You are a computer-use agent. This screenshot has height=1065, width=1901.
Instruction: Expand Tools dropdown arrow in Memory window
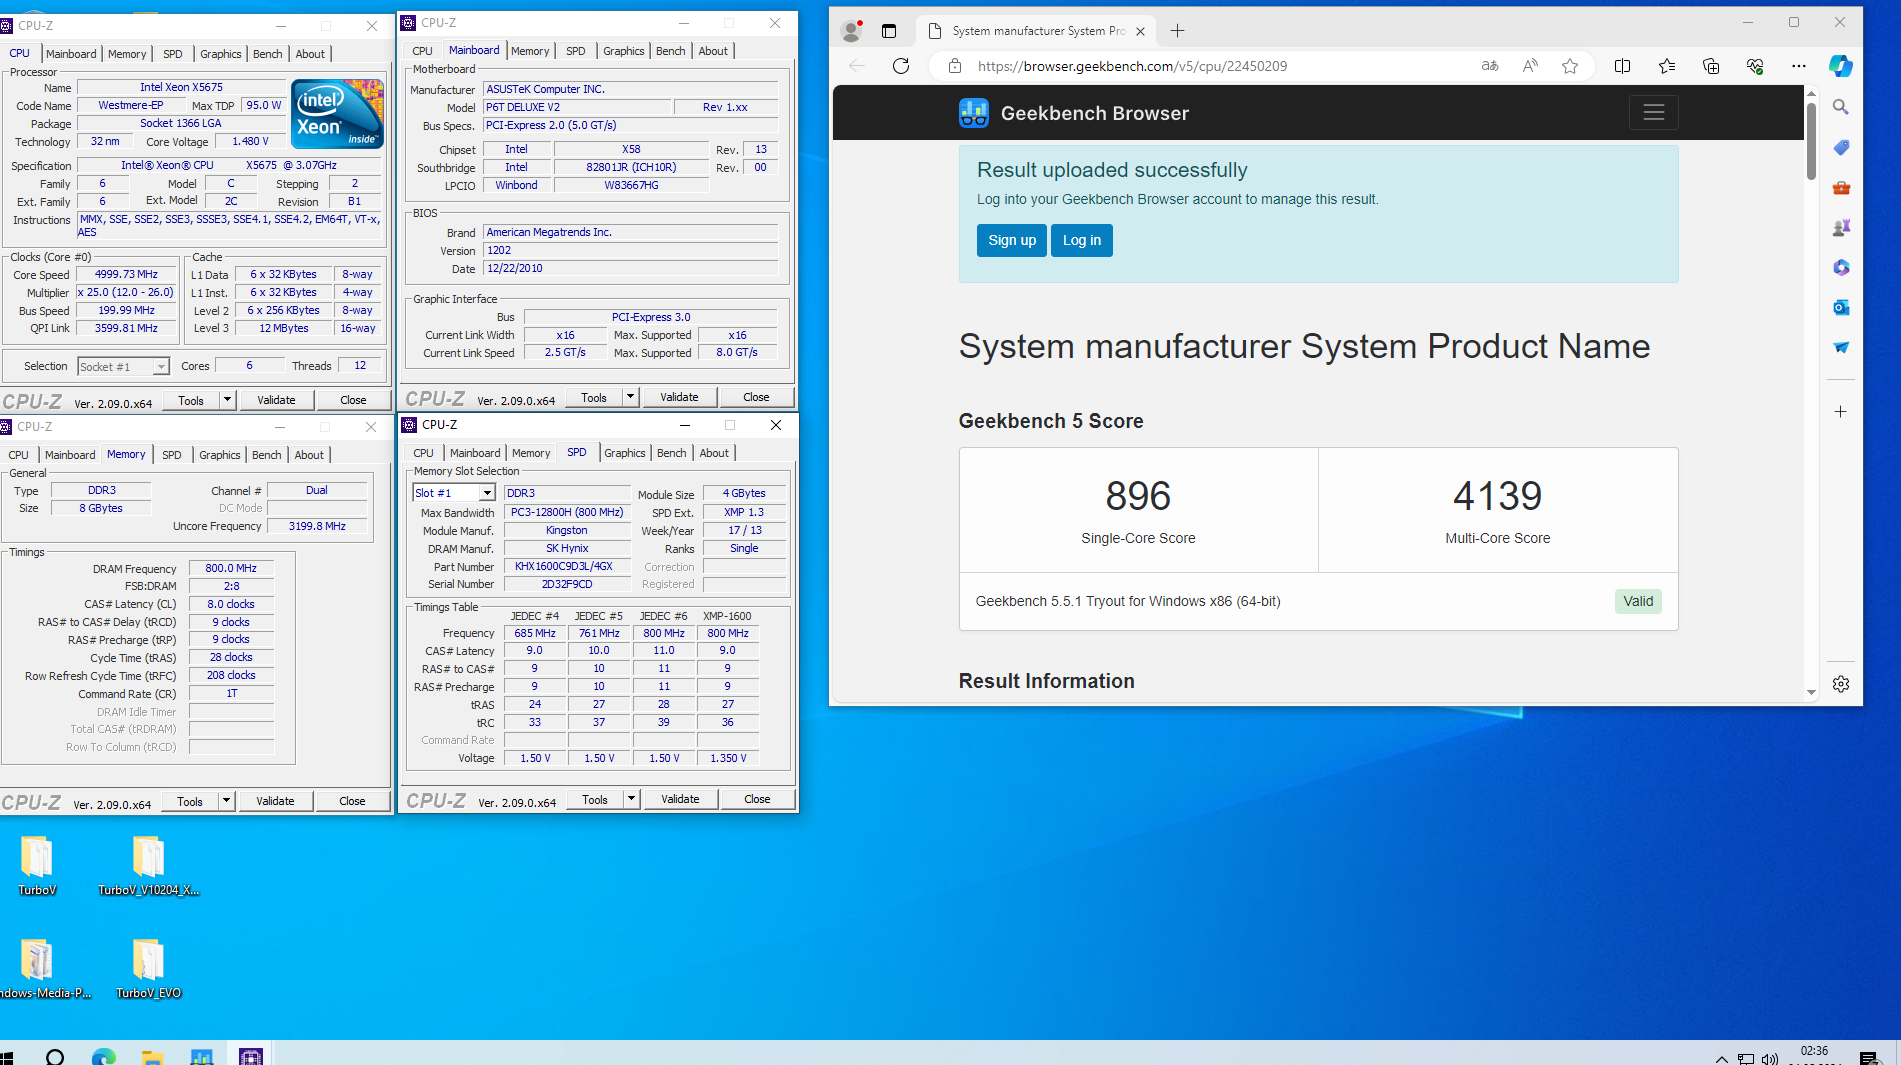226,801
